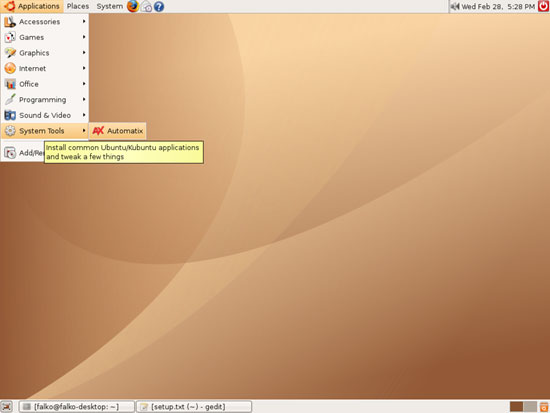
Task: Open the Places menu
Action: click(x=78, y=6)
